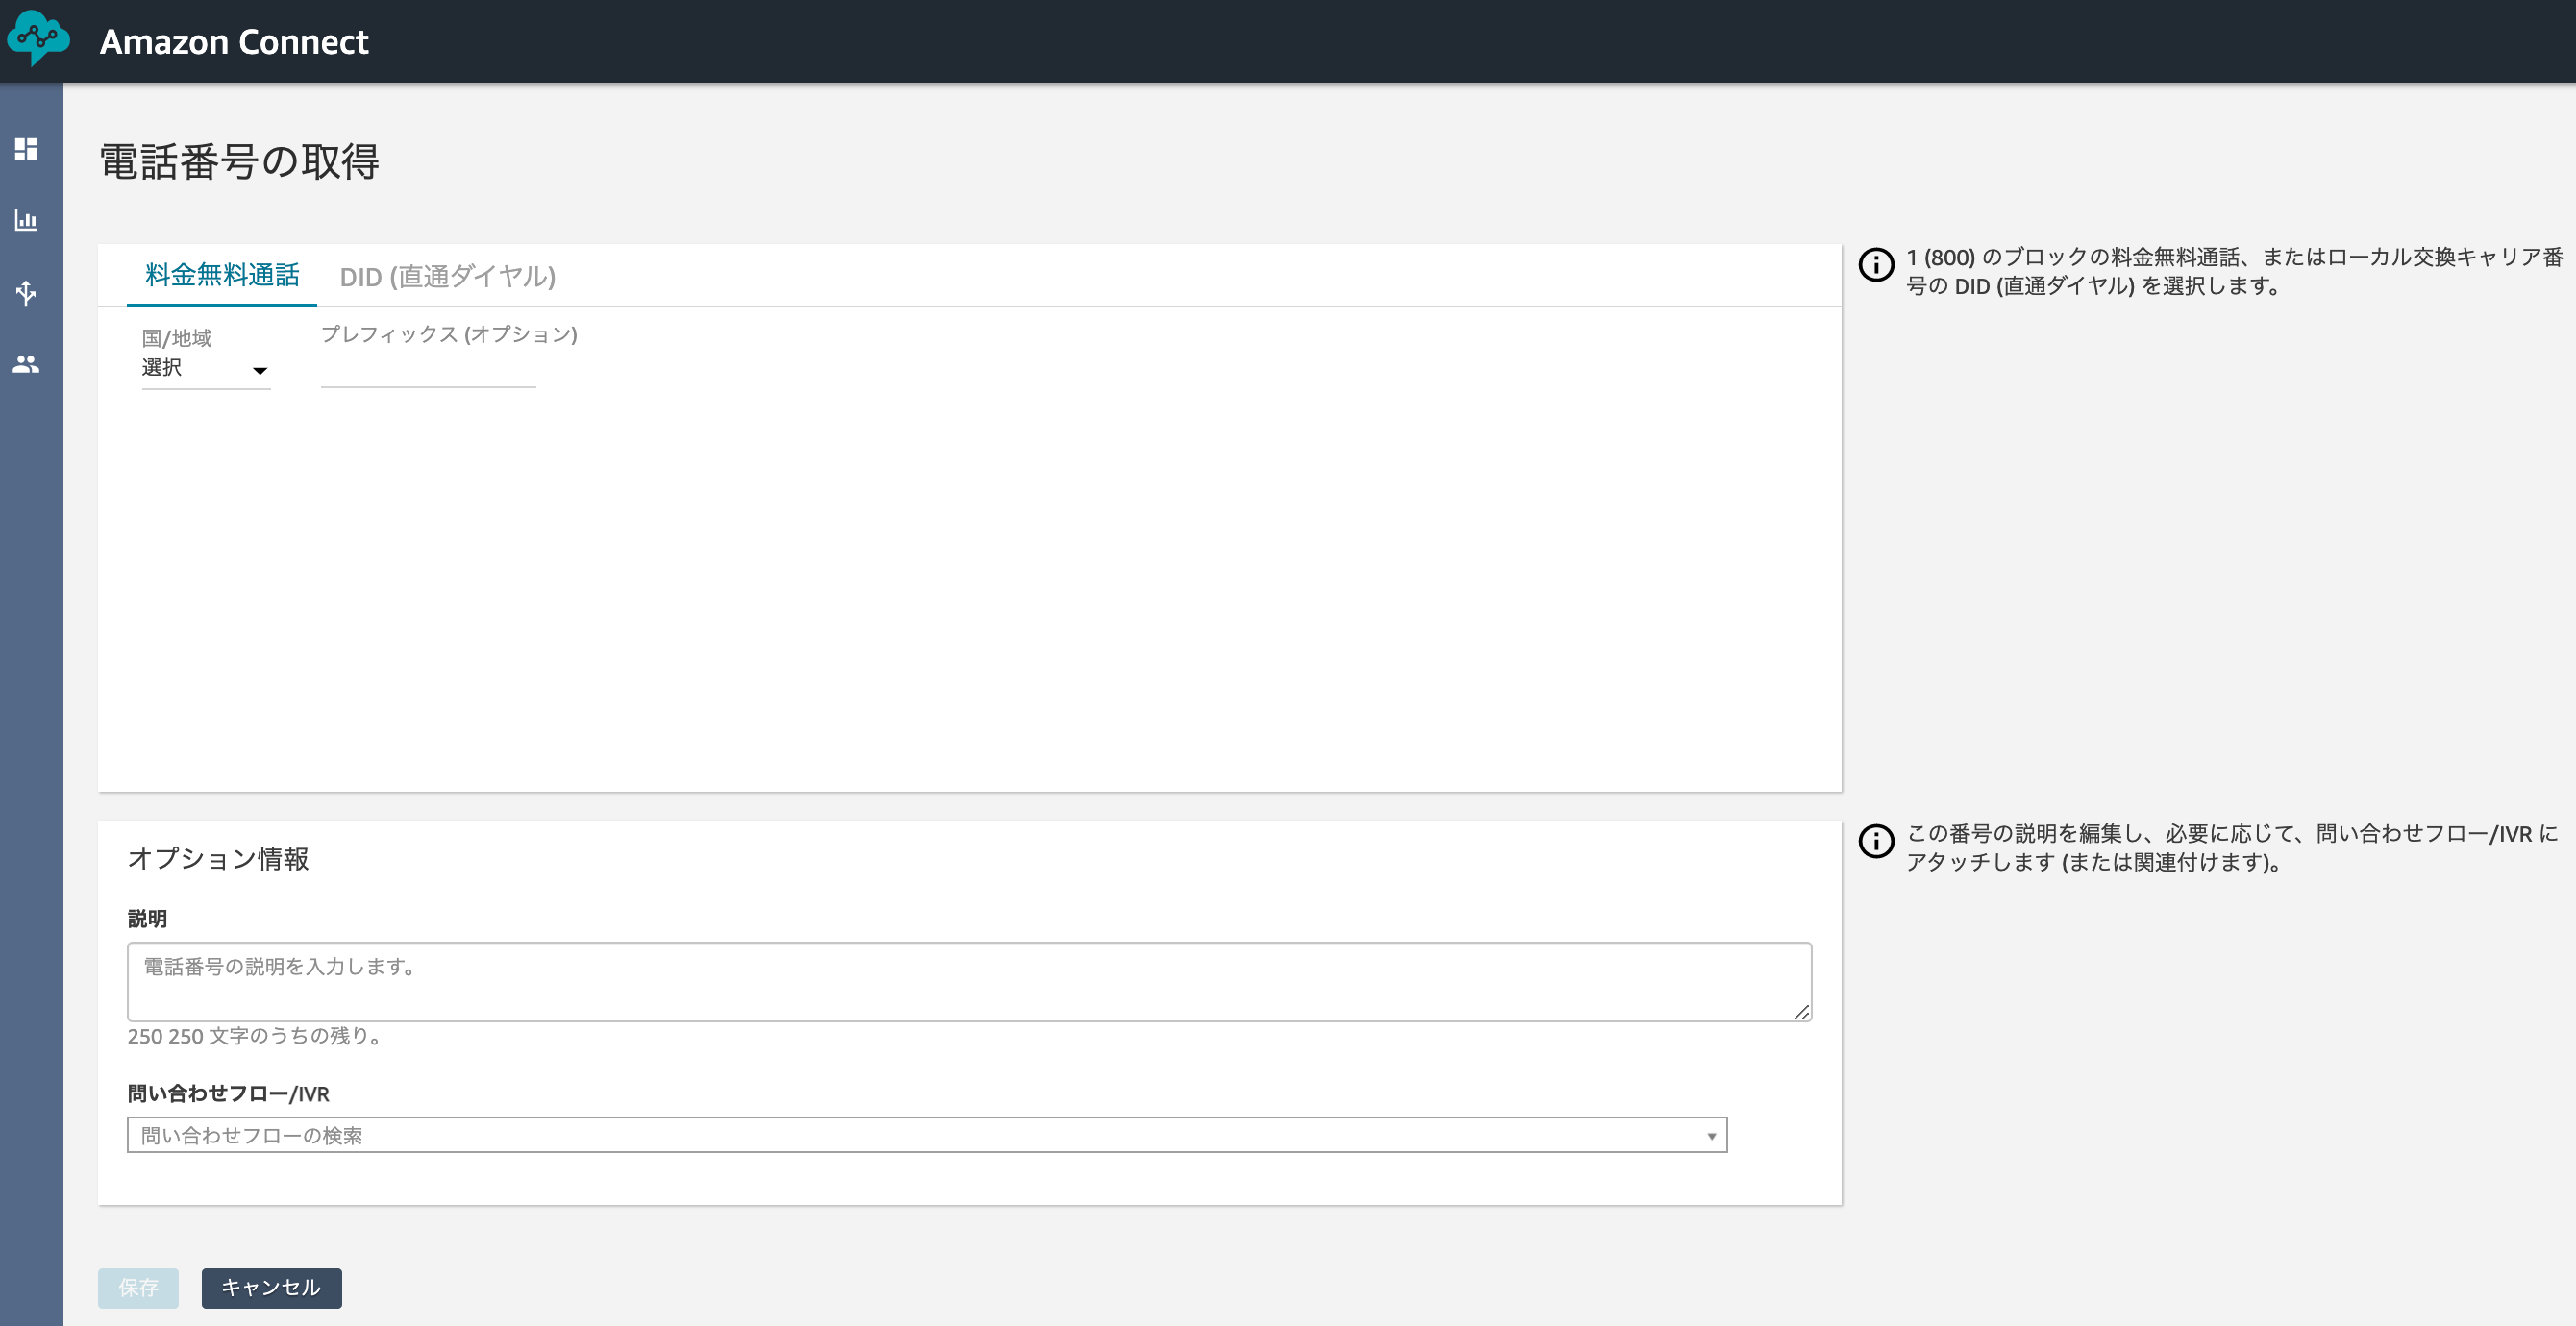Image resolution: width=2576 pixels, height=1326 pixels.
Task: Click the キャンセル button
Action: click(x=271, y=1287)
